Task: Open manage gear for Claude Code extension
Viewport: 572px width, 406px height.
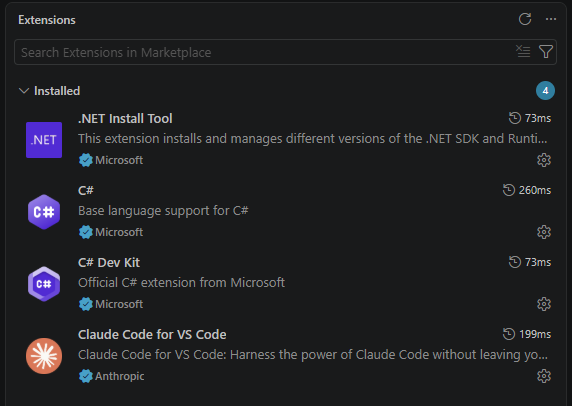Action: pyautogui.click(x=544, y=376)
